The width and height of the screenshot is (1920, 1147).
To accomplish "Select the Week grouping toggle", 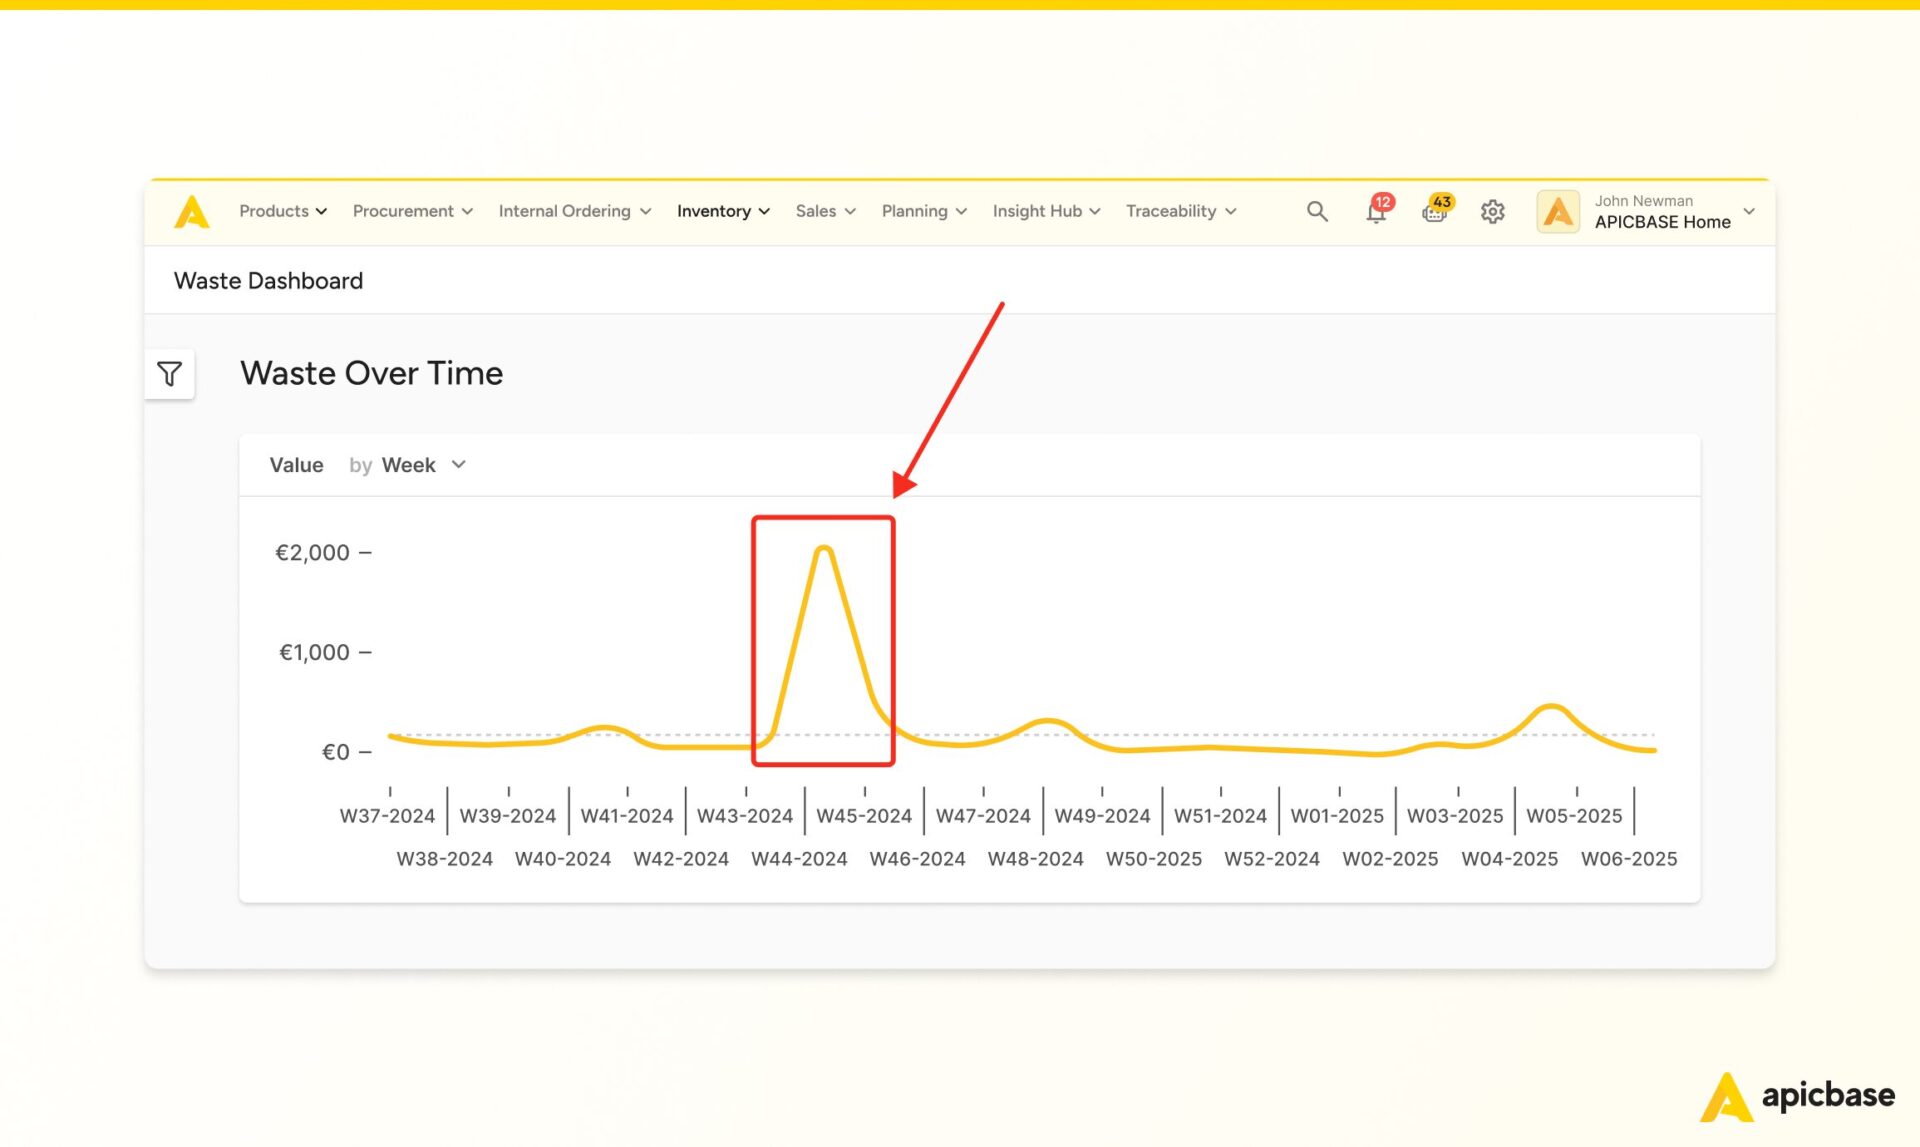I will [419, 464].
